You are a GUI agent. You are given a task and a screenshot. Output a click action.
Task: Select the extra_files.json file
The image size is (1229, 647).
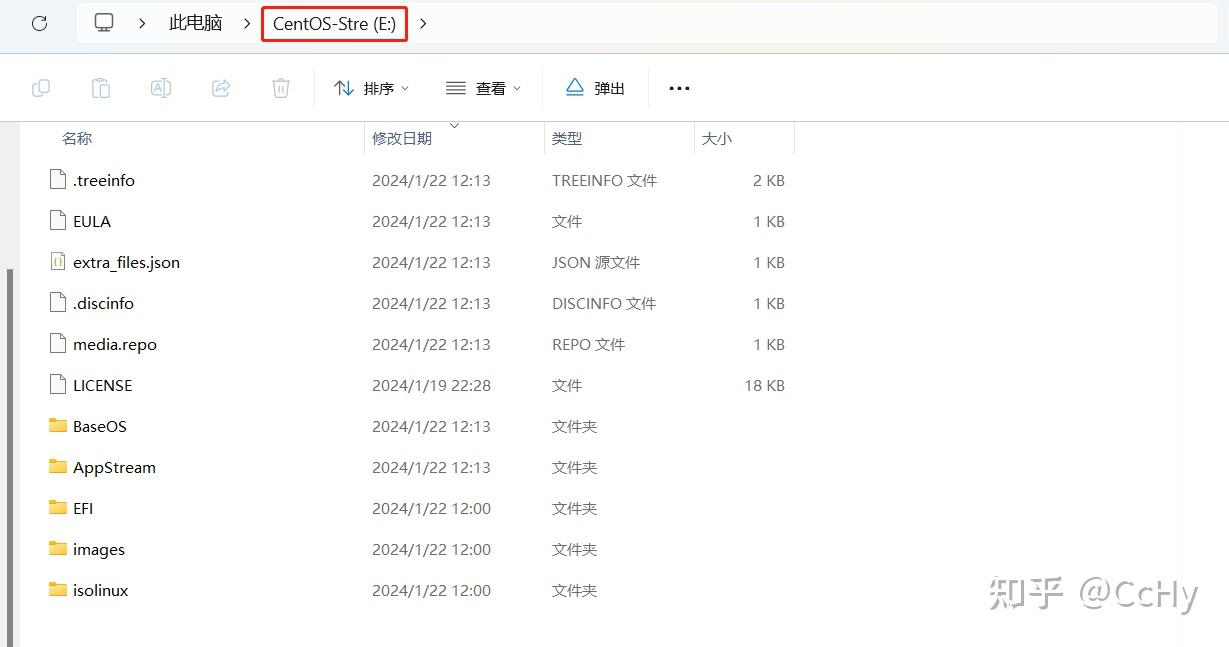click(126, 262)
